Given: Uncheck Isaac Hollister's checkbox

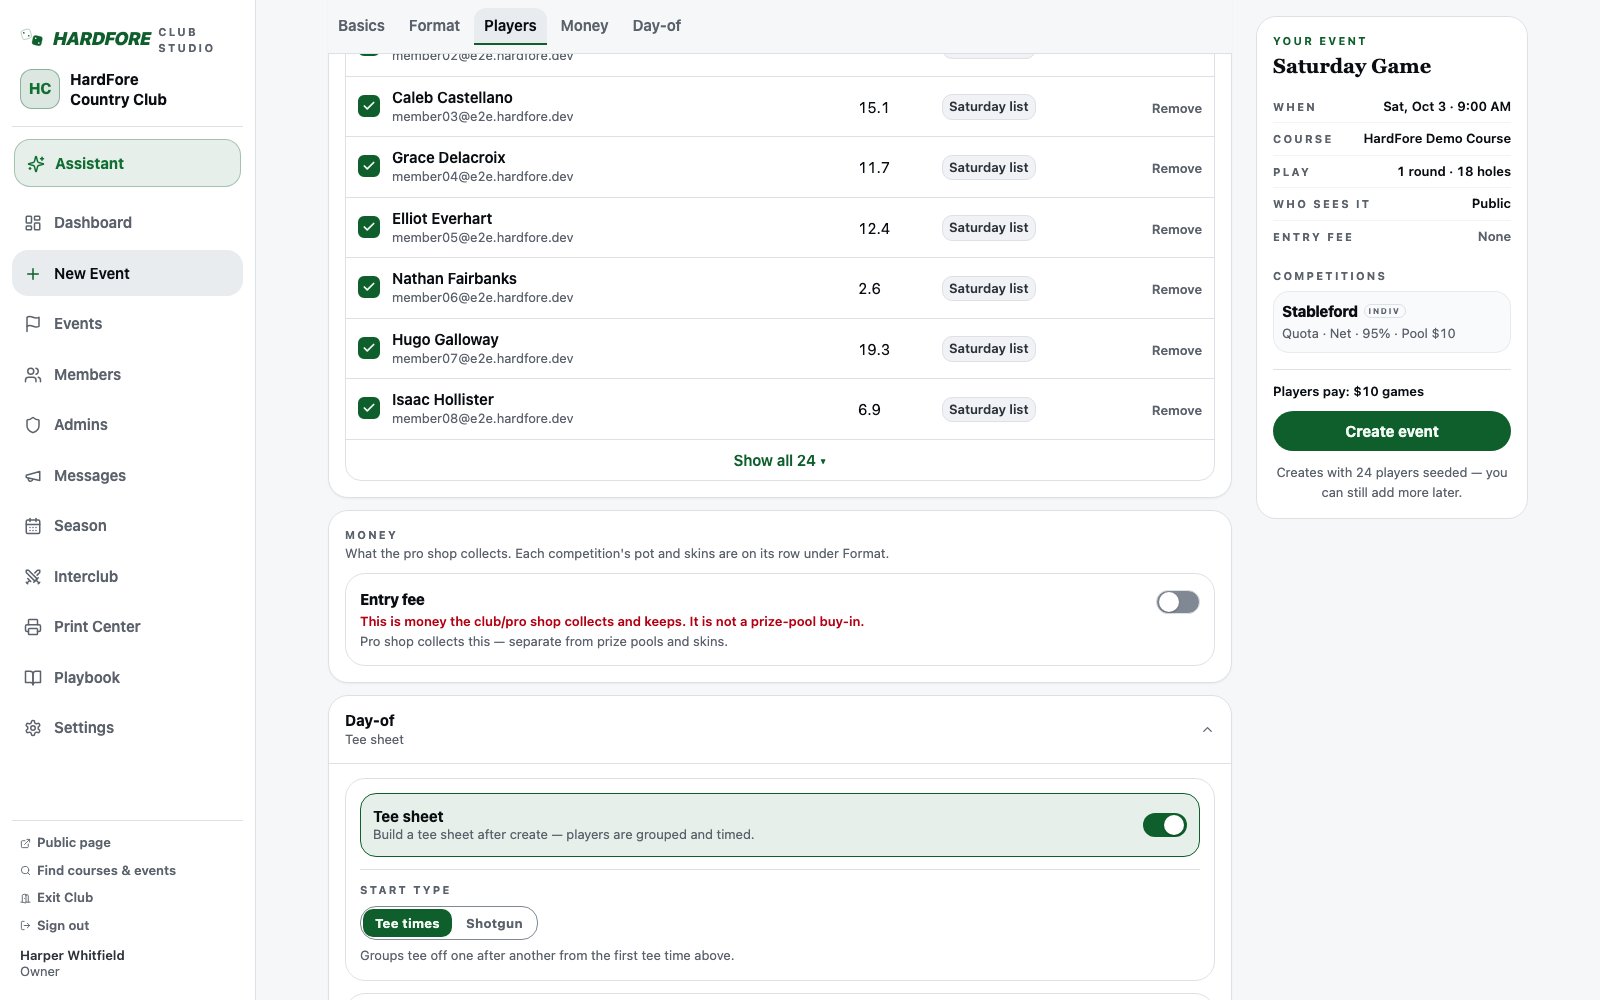Looking at the screenshot, I should 369,408.
